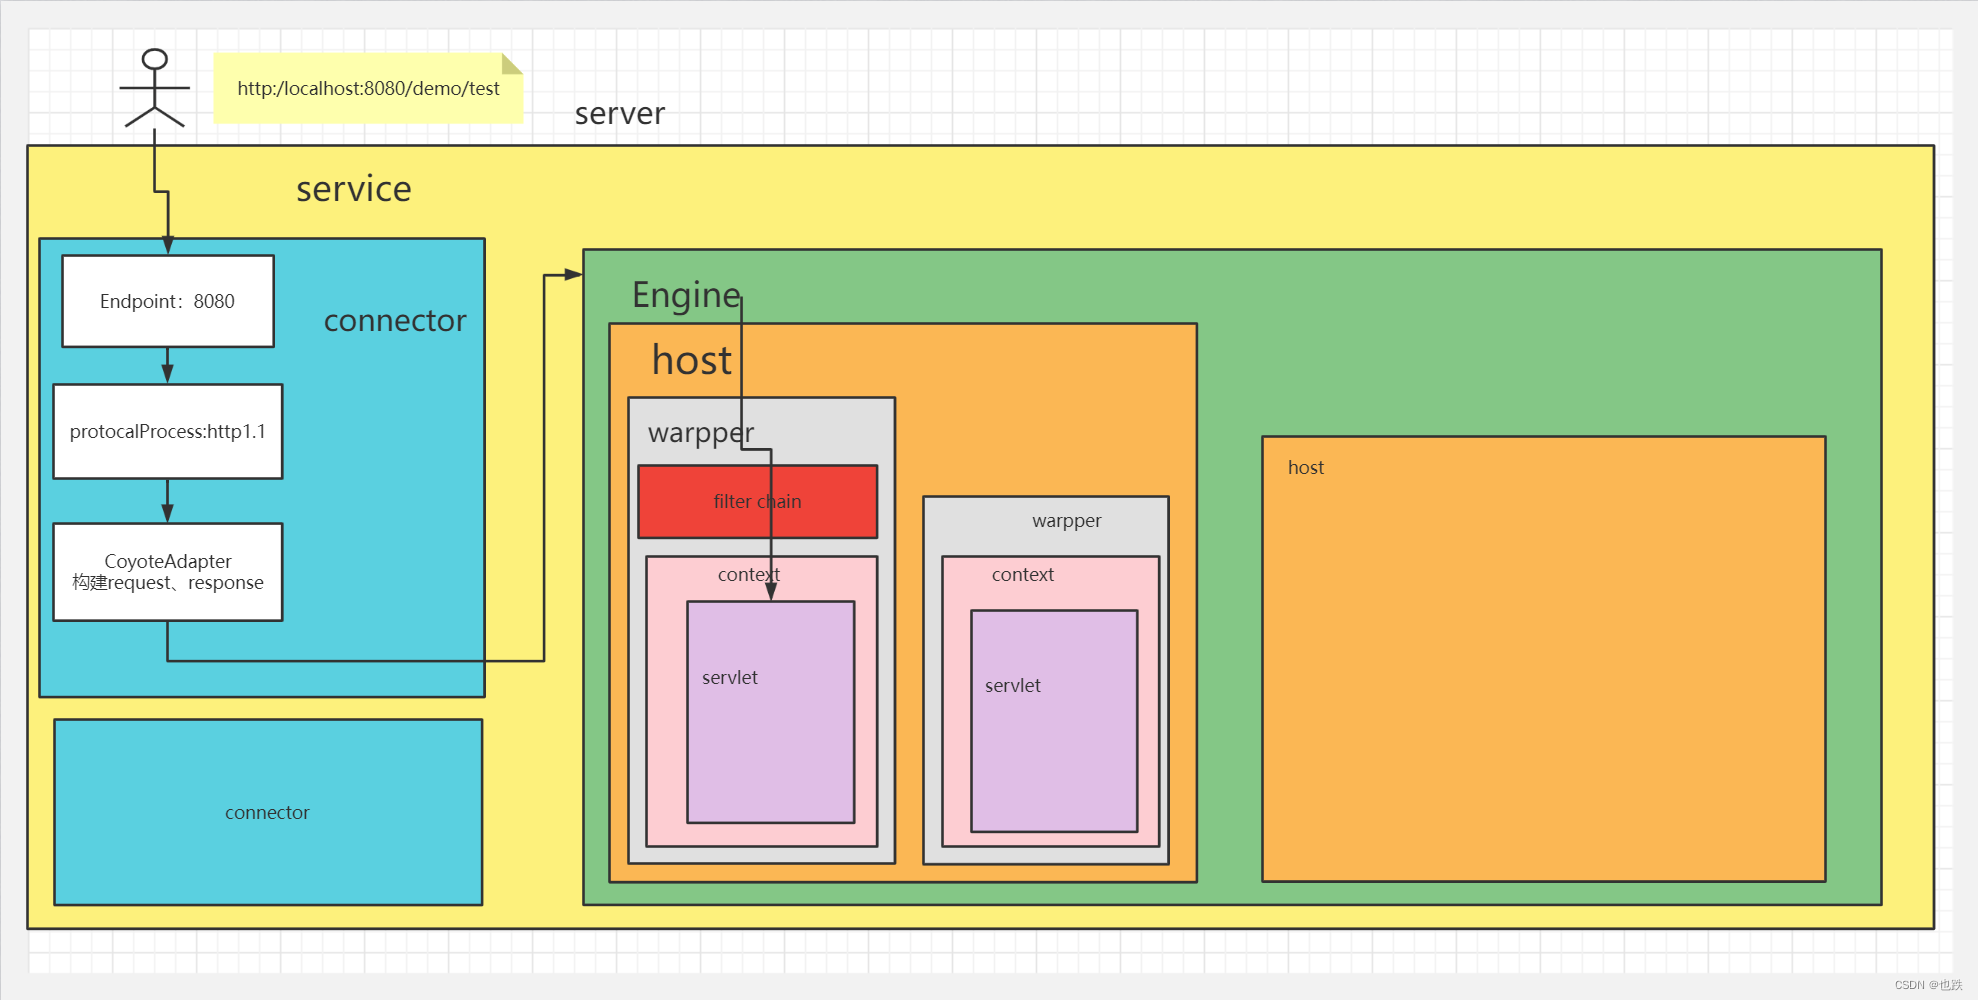The height and width of the screenshot is (1000, 1978).
Task: Select the empty right 'host' orange box
Action: coord(1544,659)
